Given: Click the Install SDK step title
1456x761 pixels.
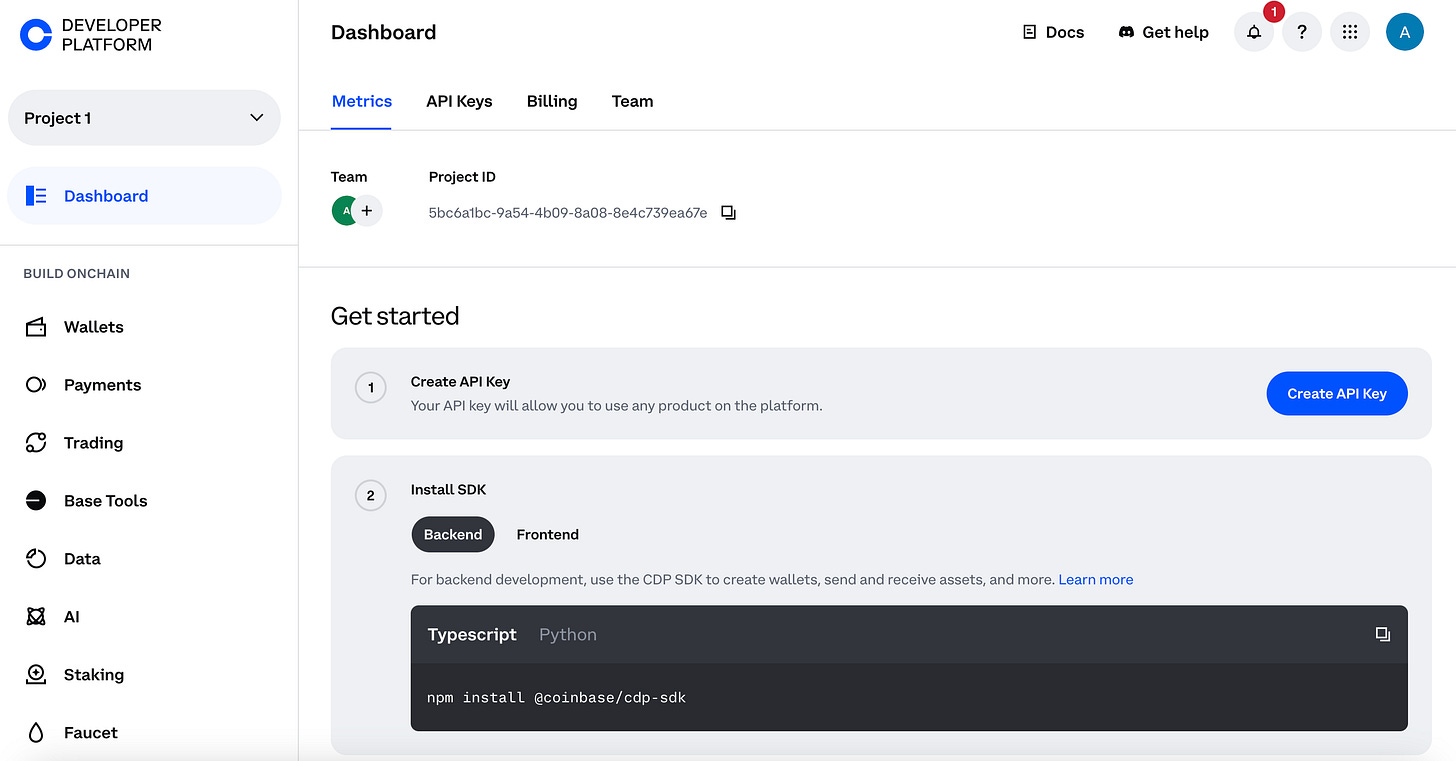Looking at the screenshot, I should [449, 489].
